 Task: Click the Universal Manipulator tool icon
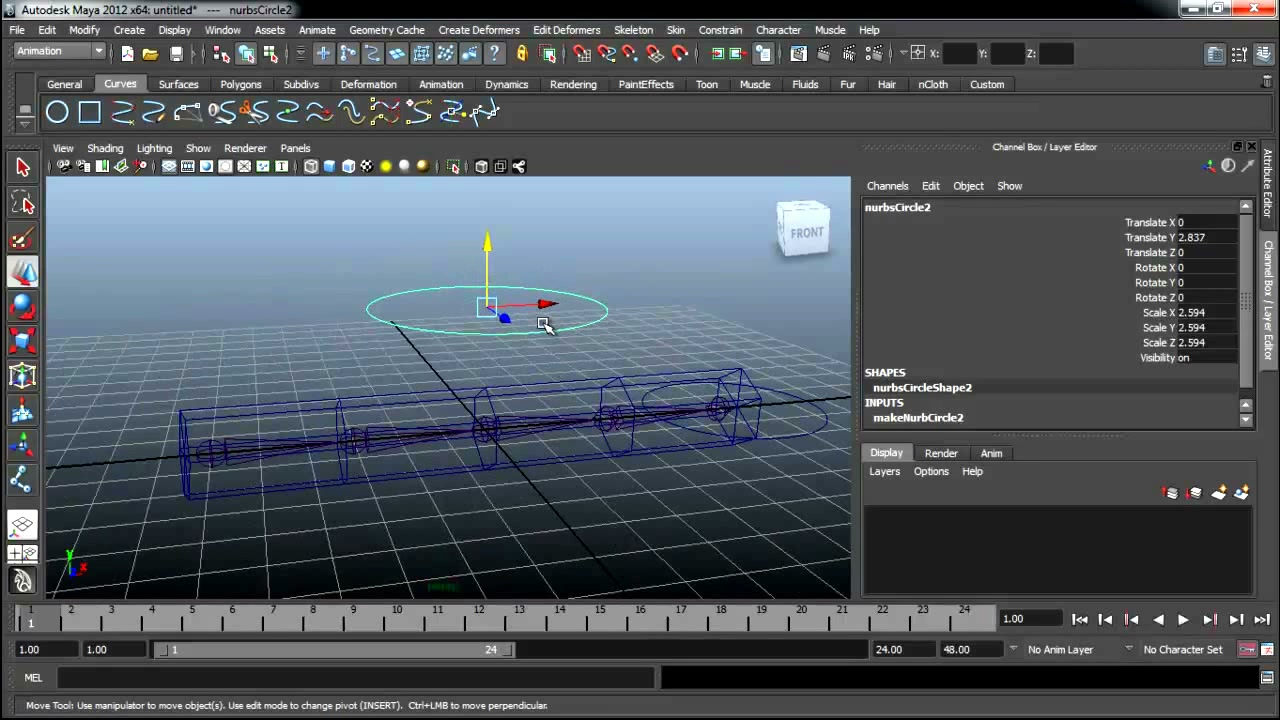(x=22, y=376)
